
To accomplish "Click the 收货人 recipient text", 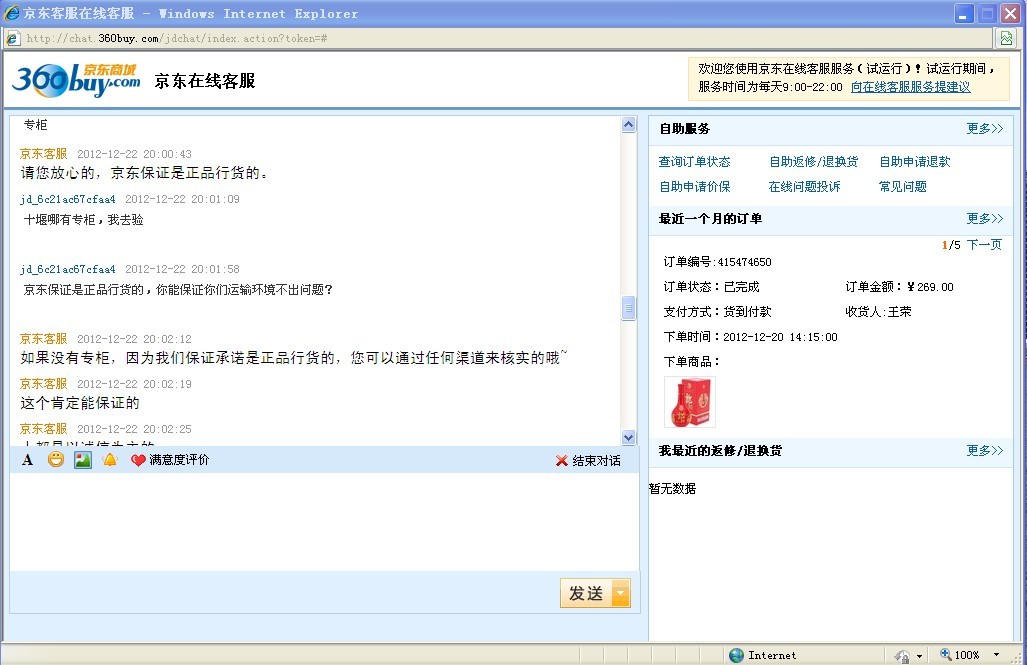I will point(878,311).
